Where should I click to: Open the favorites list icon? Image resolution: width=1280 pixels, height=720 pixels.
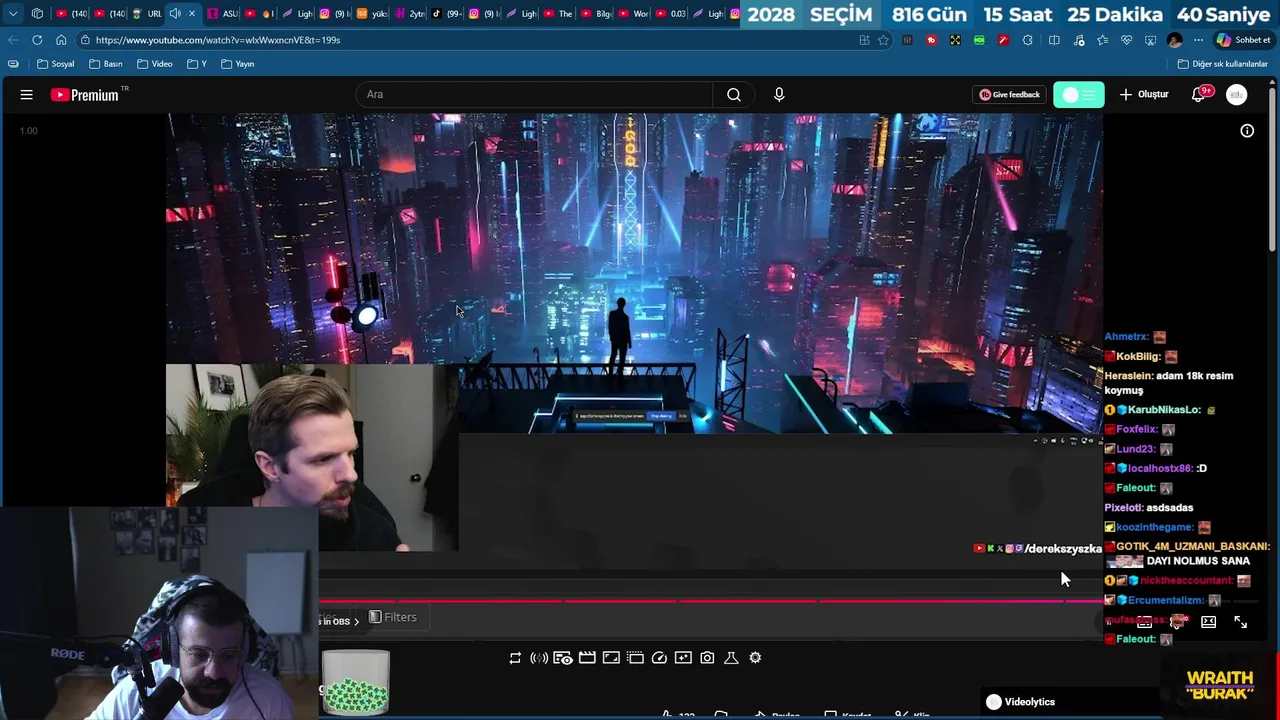click(x=1102, y=40)
